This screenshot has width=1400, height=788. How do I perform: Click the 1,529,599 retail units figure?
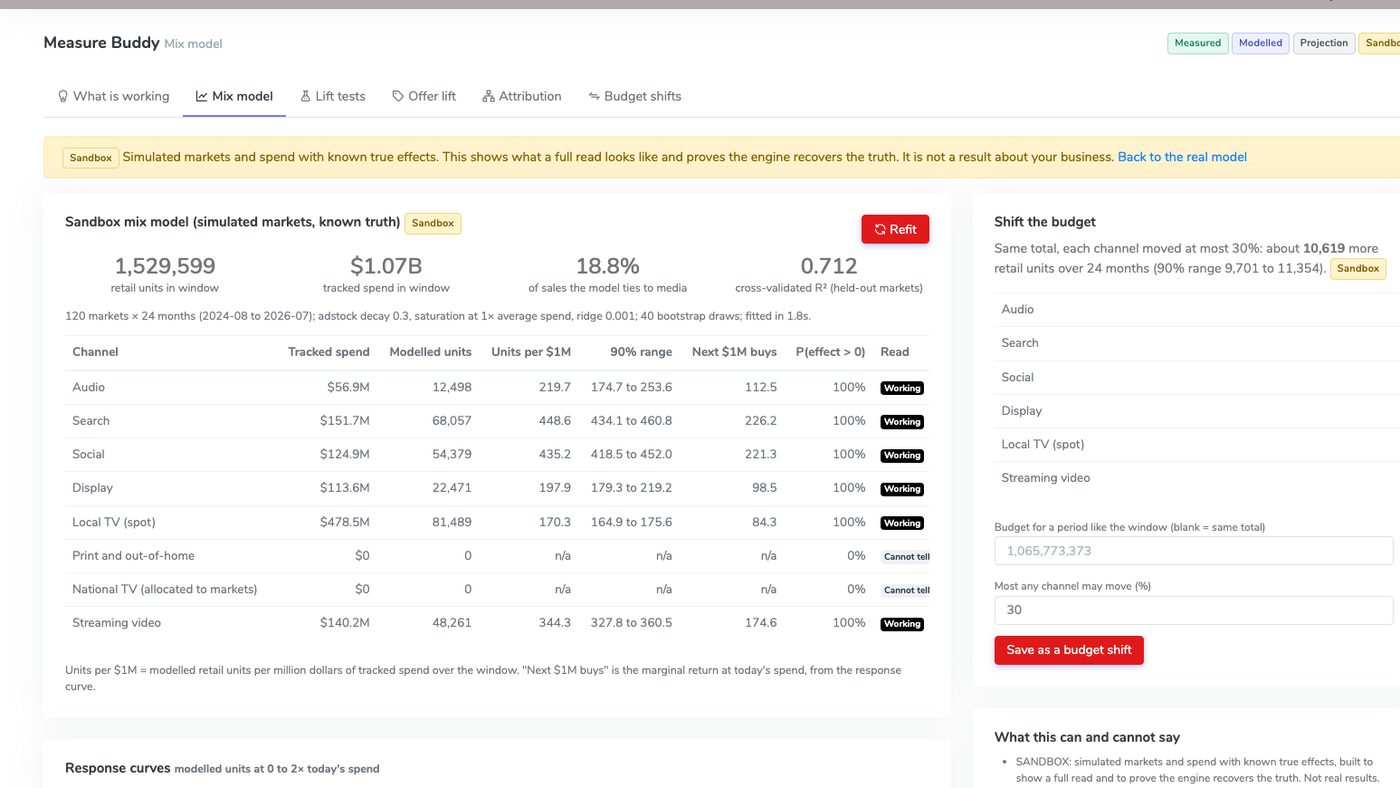[x=165, y=266]
